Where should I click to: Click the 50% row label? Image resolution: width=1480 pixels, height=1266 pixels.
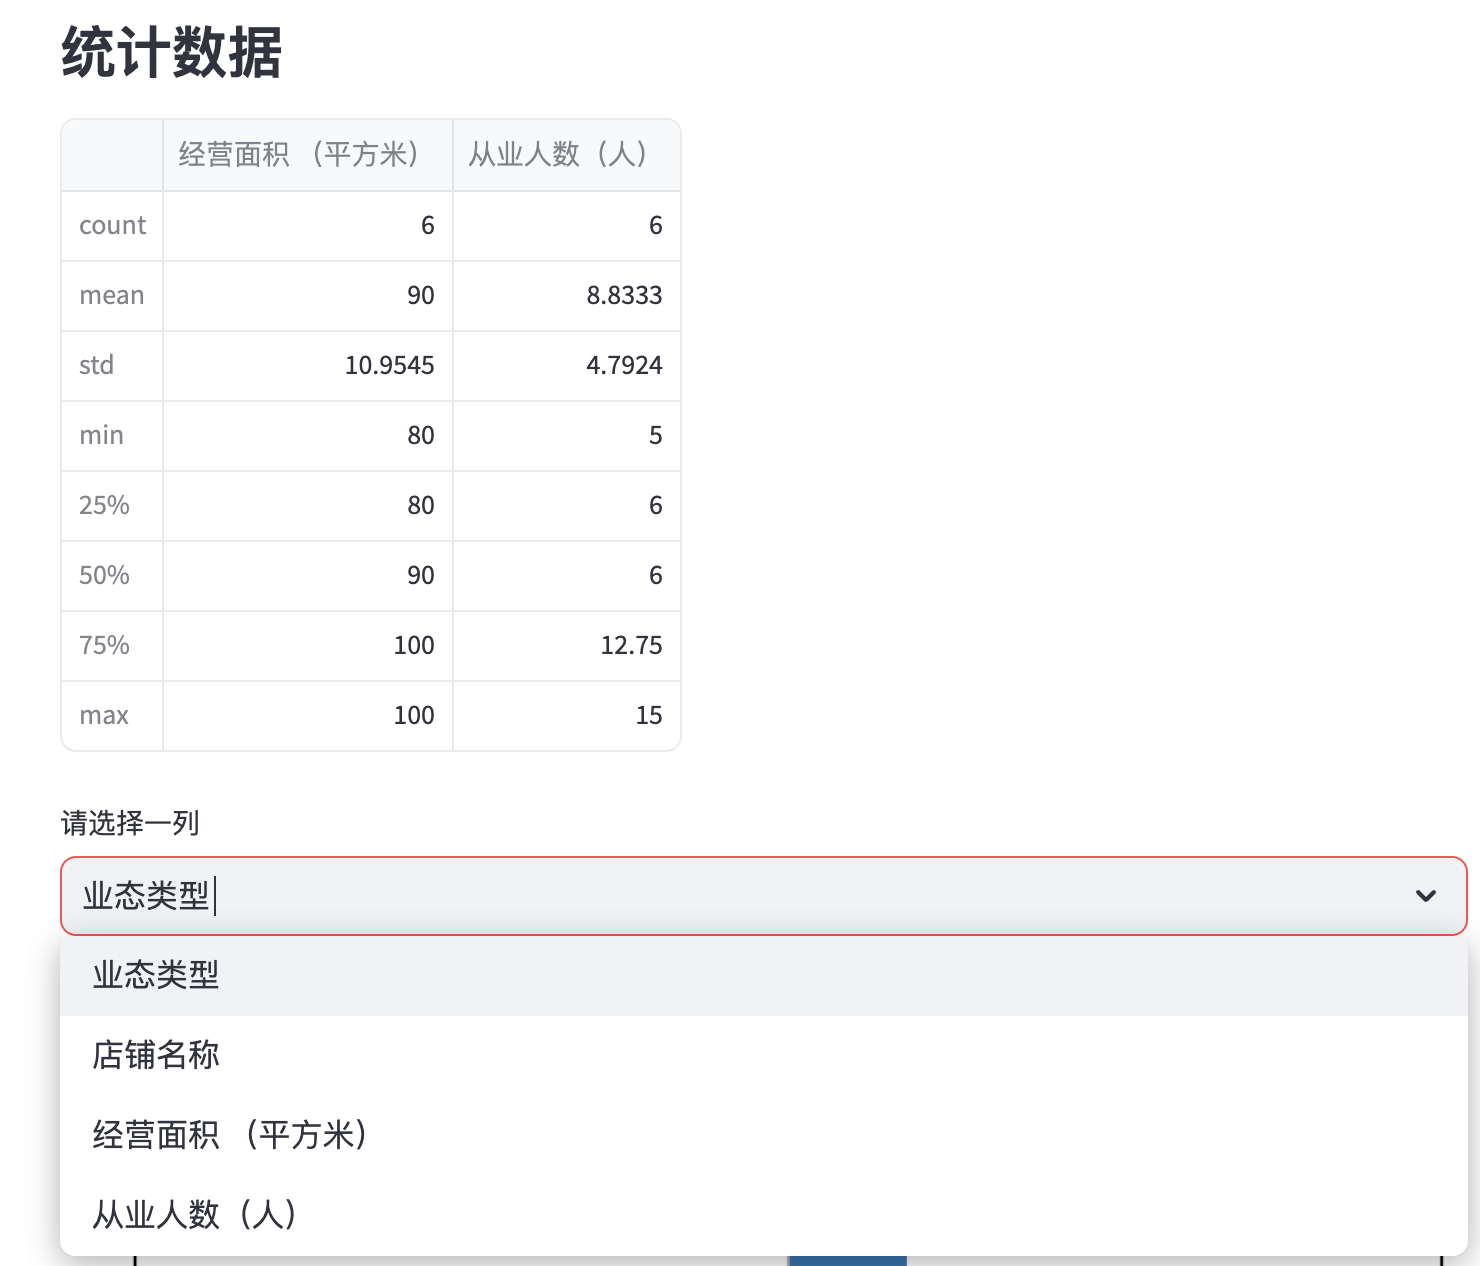coord(112,576)
